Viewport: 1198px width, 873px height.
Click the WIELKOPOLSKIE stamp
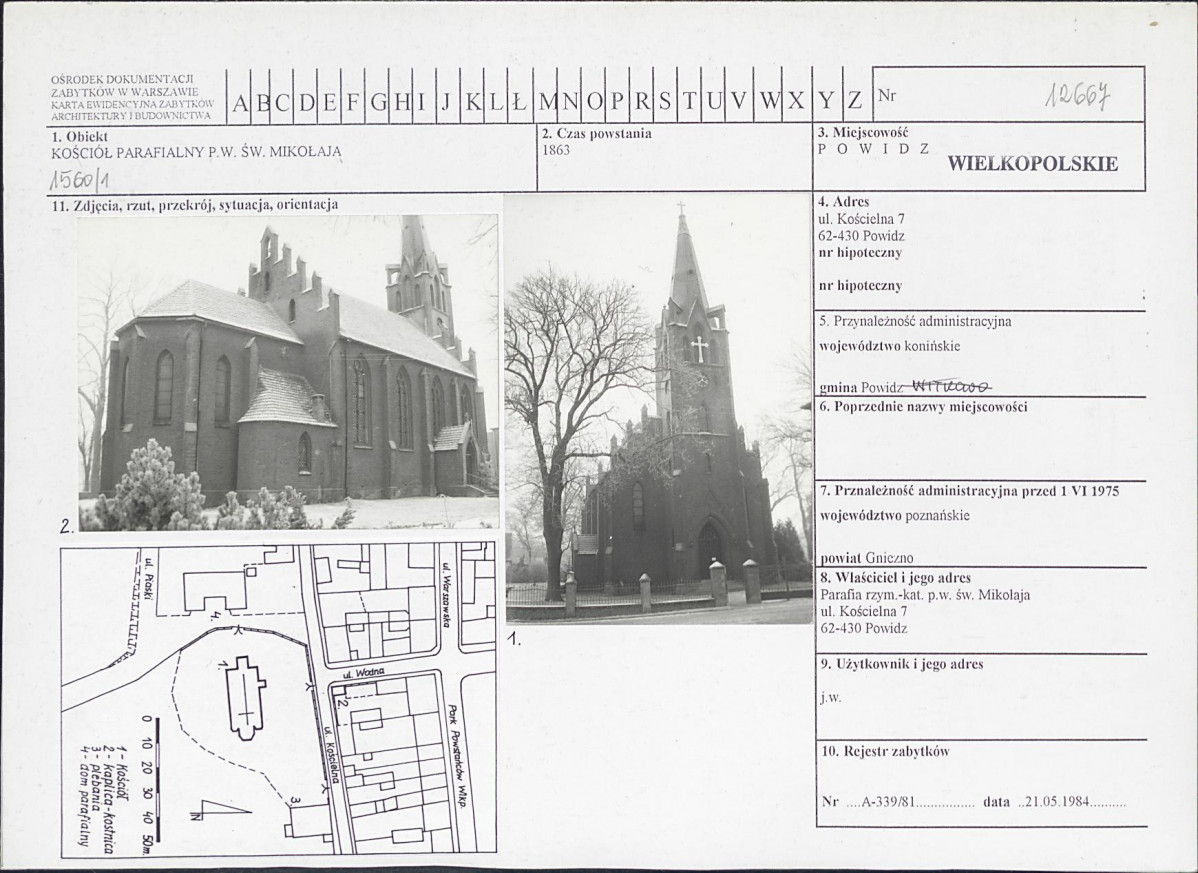click(x=1032, y=163)
